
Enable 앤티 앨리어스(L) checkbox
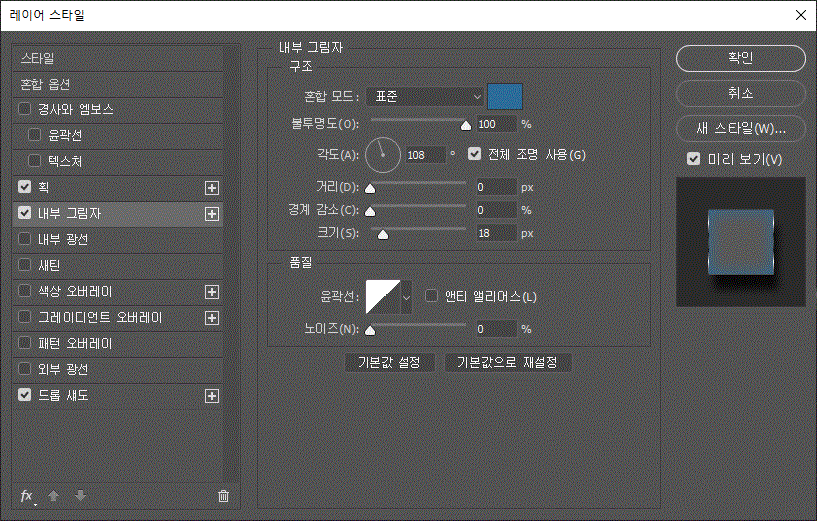(431, 296)
